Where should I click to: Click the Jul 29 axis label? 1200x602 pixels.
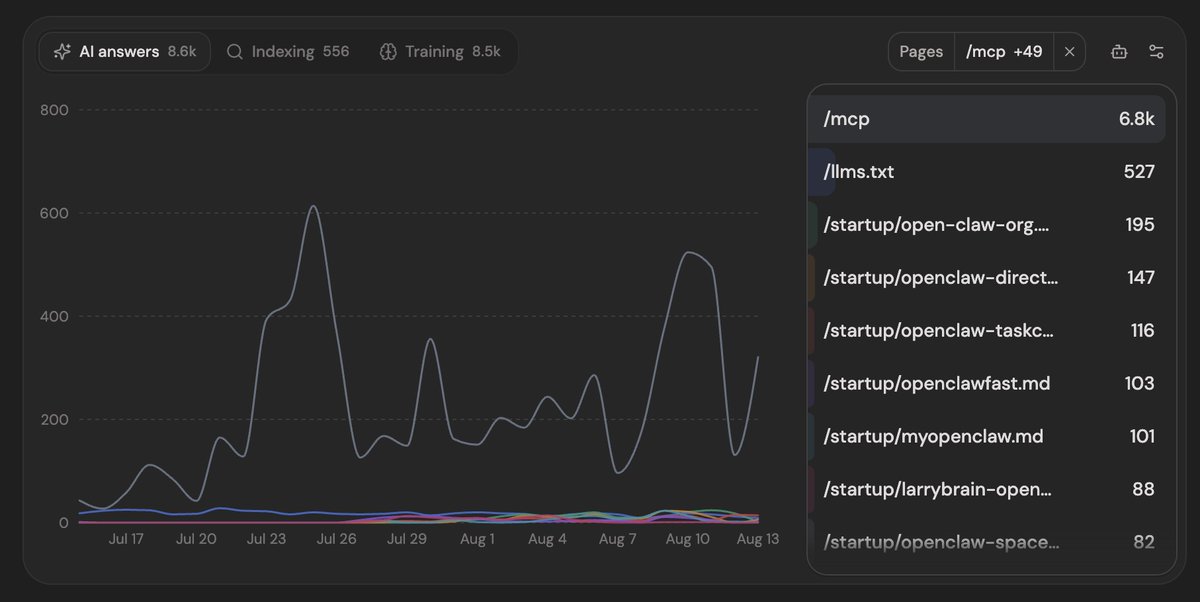click(x=407, y=539)
